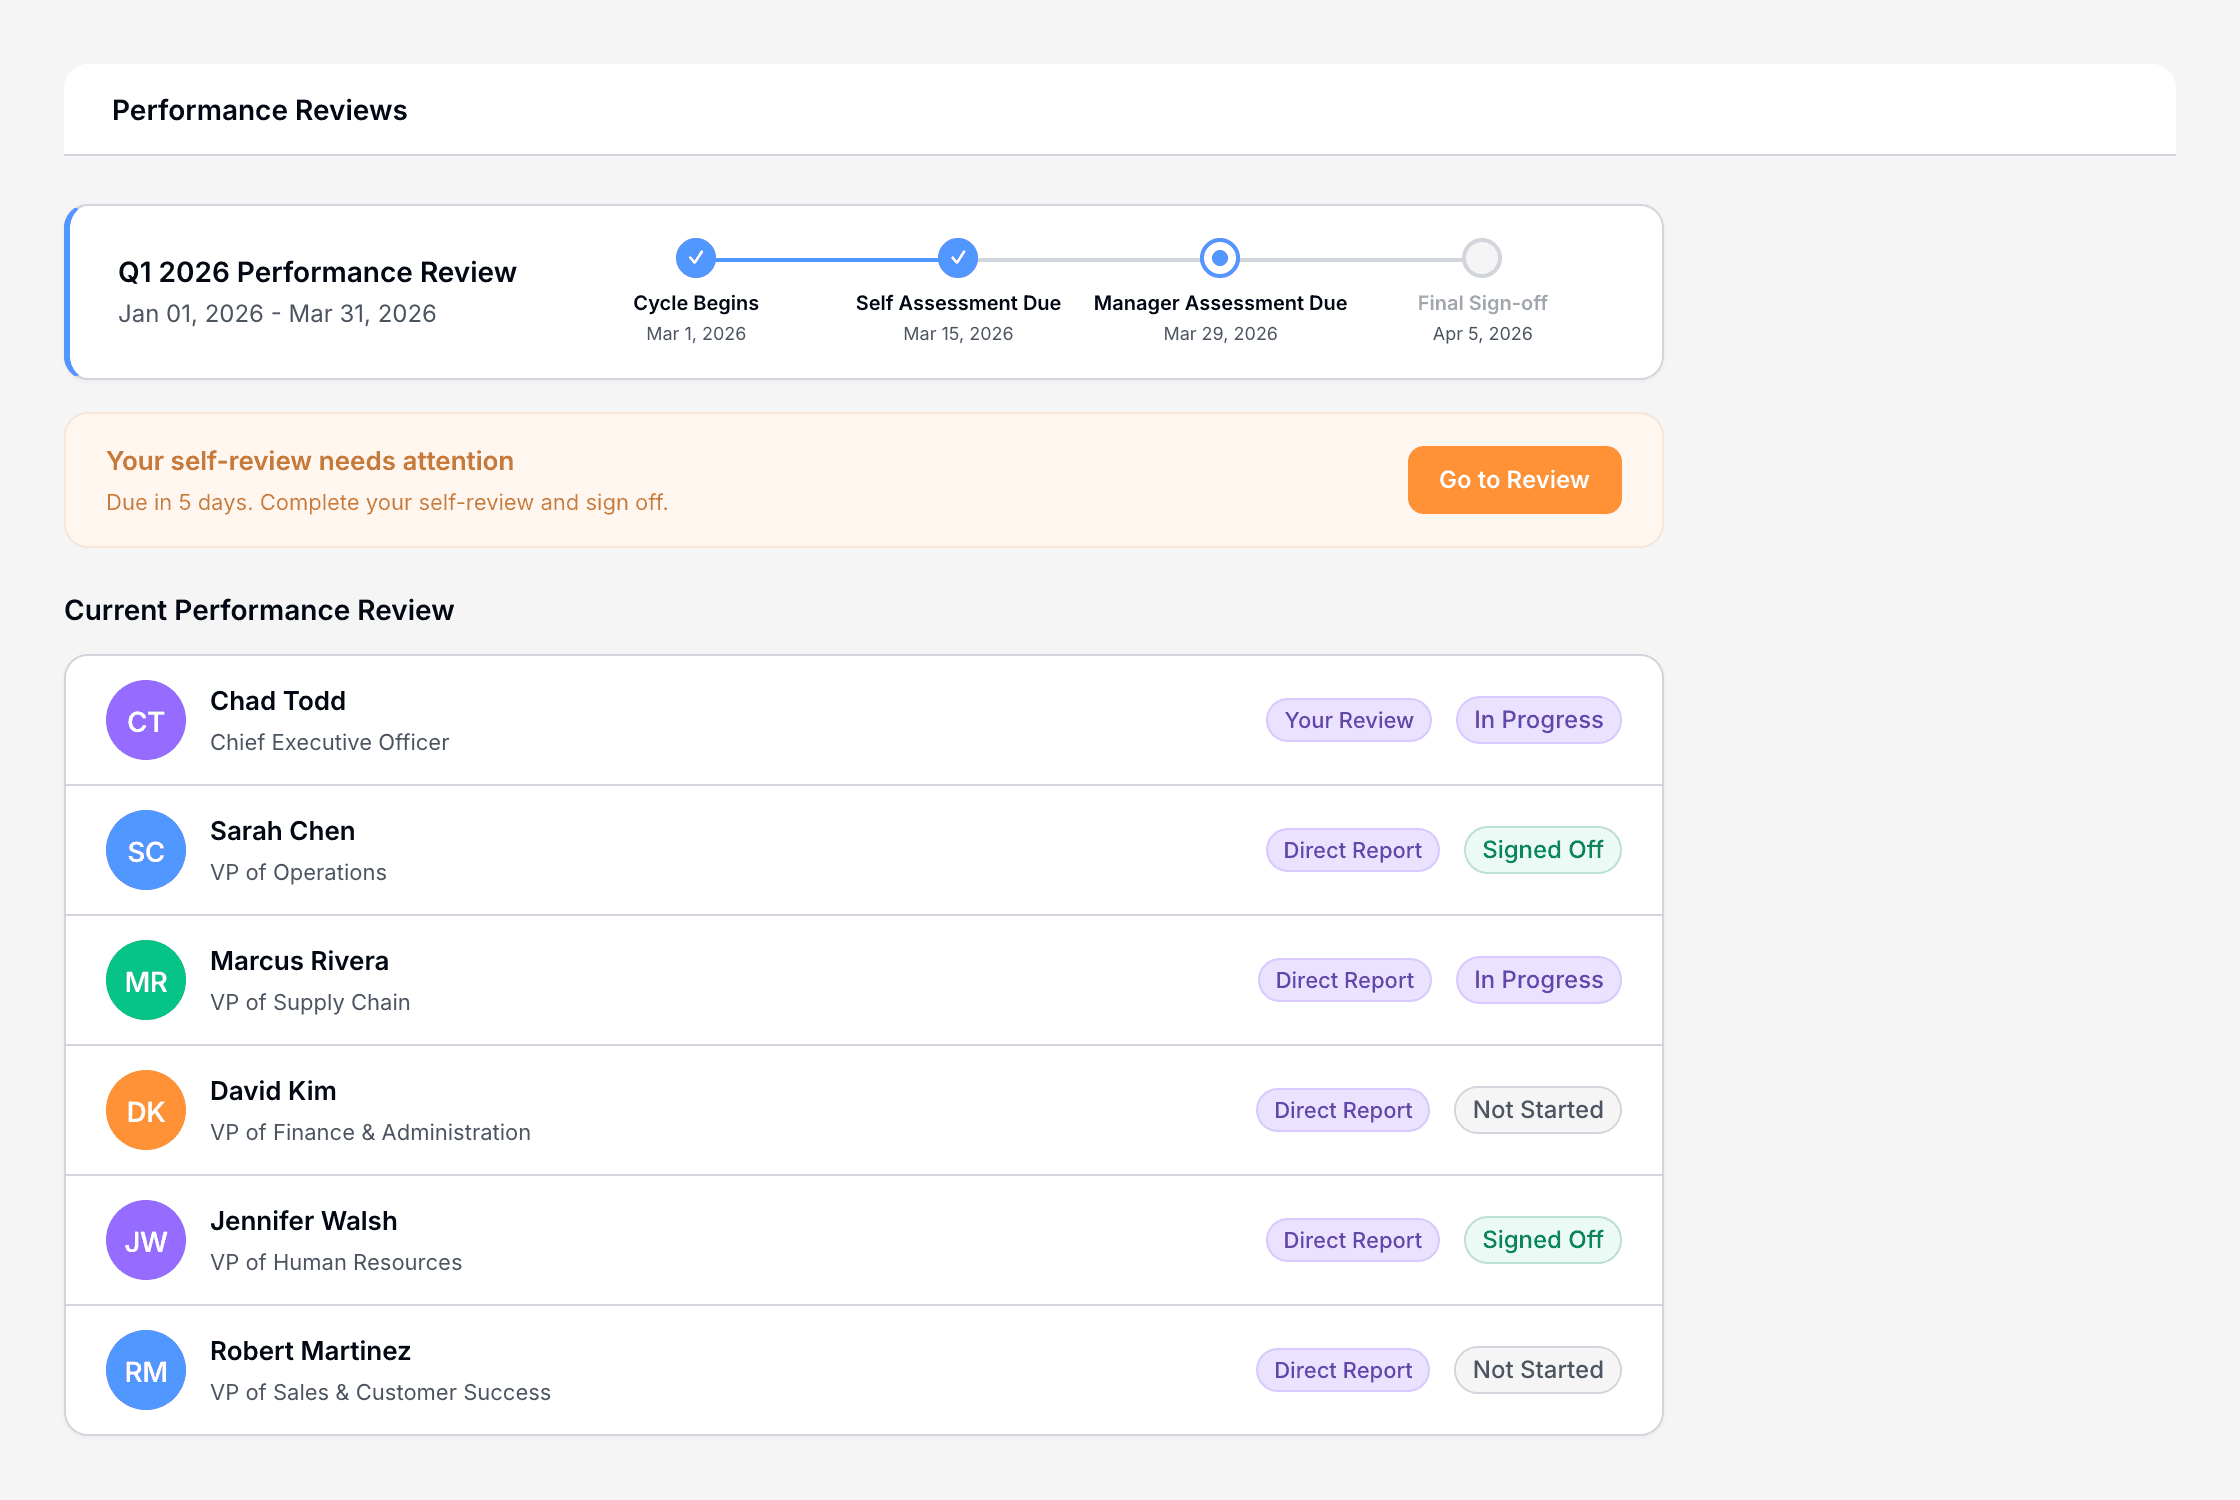Click the Performance Reviews page title
Viewport: 2240px width, 1500px height.
(259, 110)
